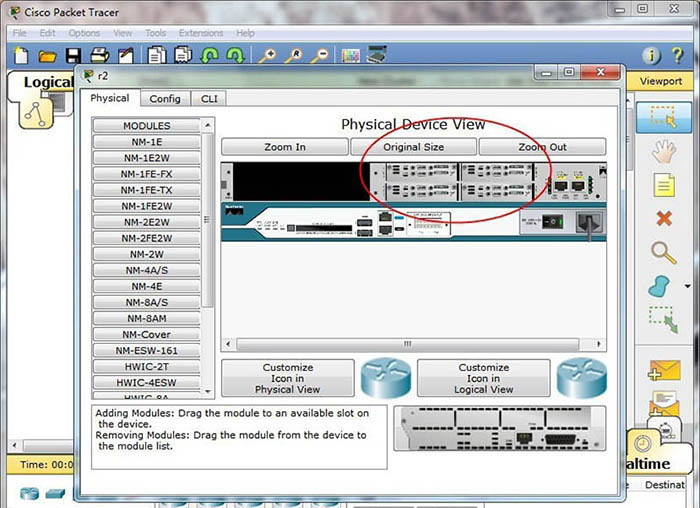Open the Tools menu
The width and height of the screenshot is (700, 508).
pyautogui.click(x=155, y=33)
